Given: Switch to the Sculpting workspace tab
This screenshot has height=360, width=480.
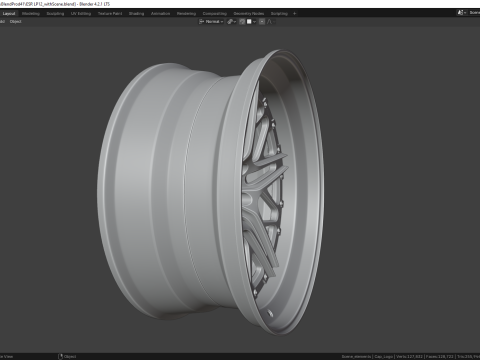Looking at the screenshot, I should [55, 14].
